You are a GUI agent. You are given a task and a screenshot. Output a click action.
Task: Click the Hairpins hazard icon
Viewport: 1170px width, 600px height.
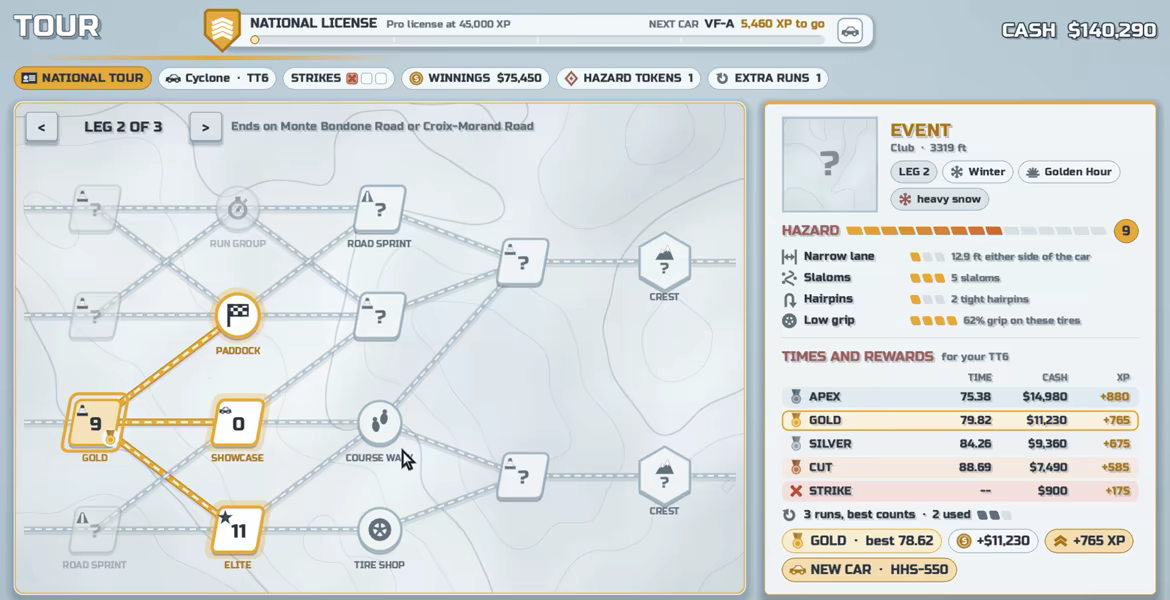click(789, 299)
